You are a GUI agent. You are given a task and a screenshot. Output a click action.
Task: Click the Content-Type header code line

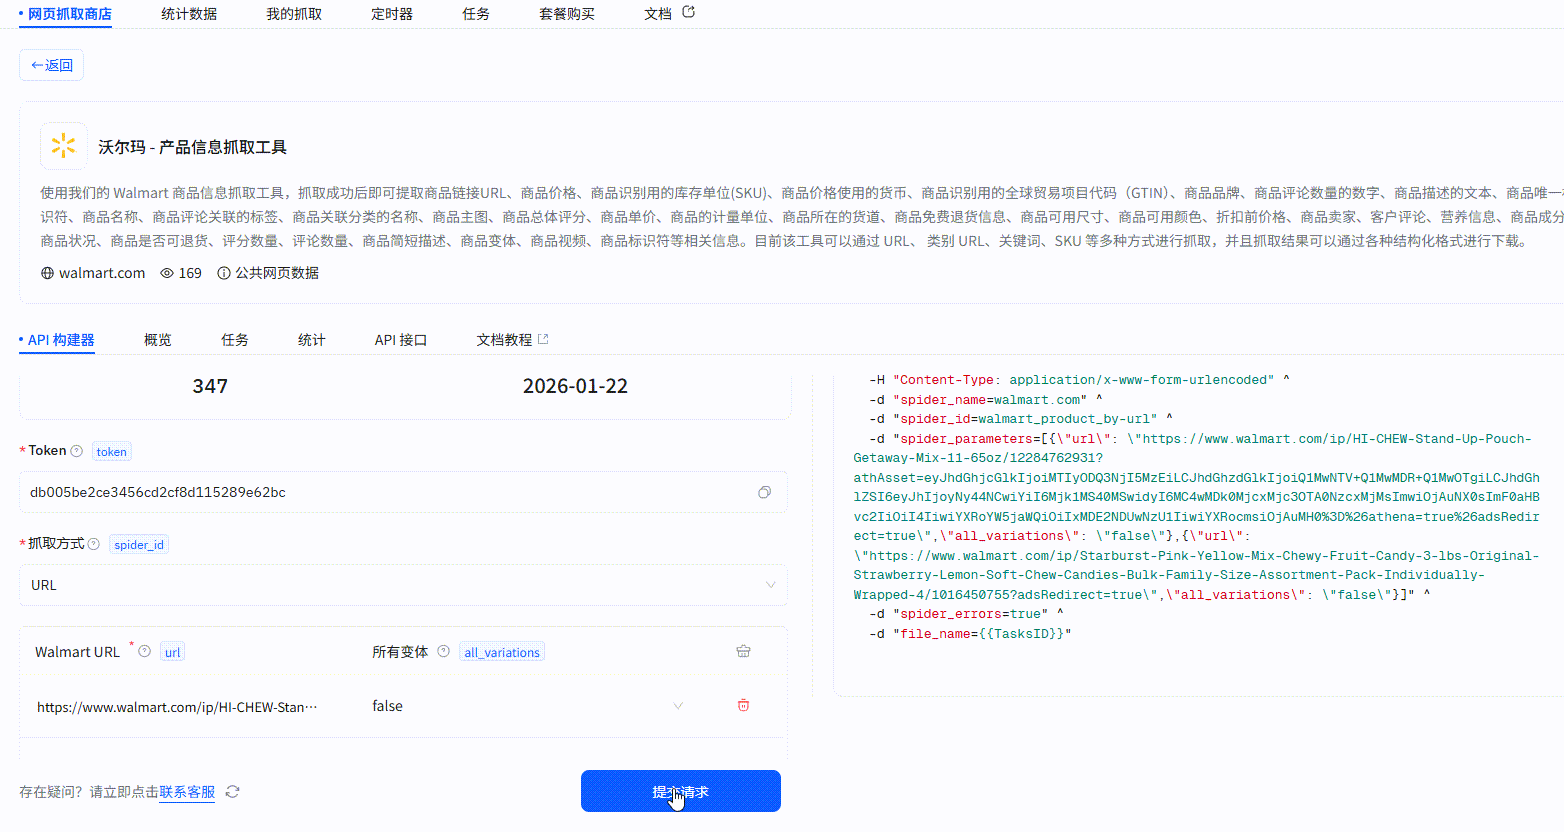1079,380
